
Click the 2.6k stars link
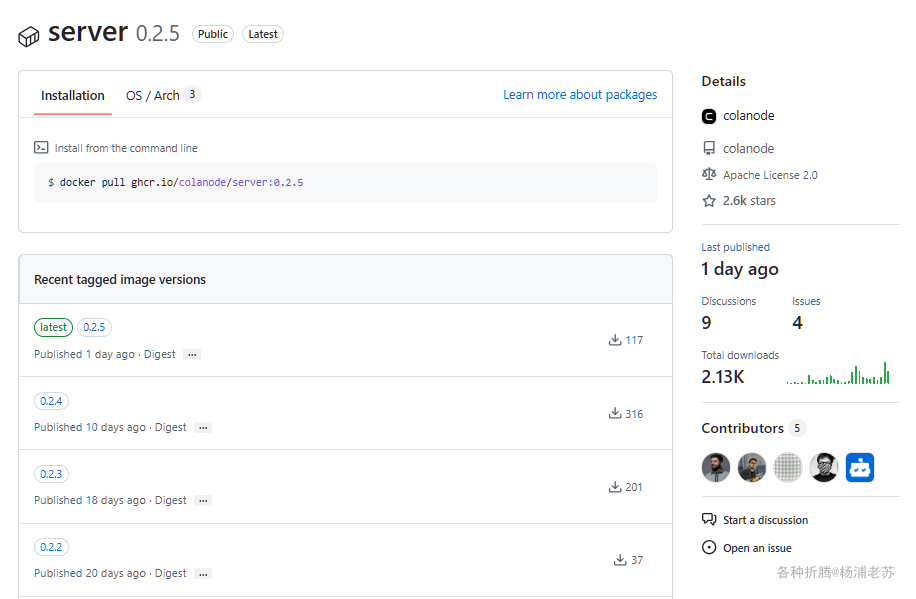pos(749,200)
